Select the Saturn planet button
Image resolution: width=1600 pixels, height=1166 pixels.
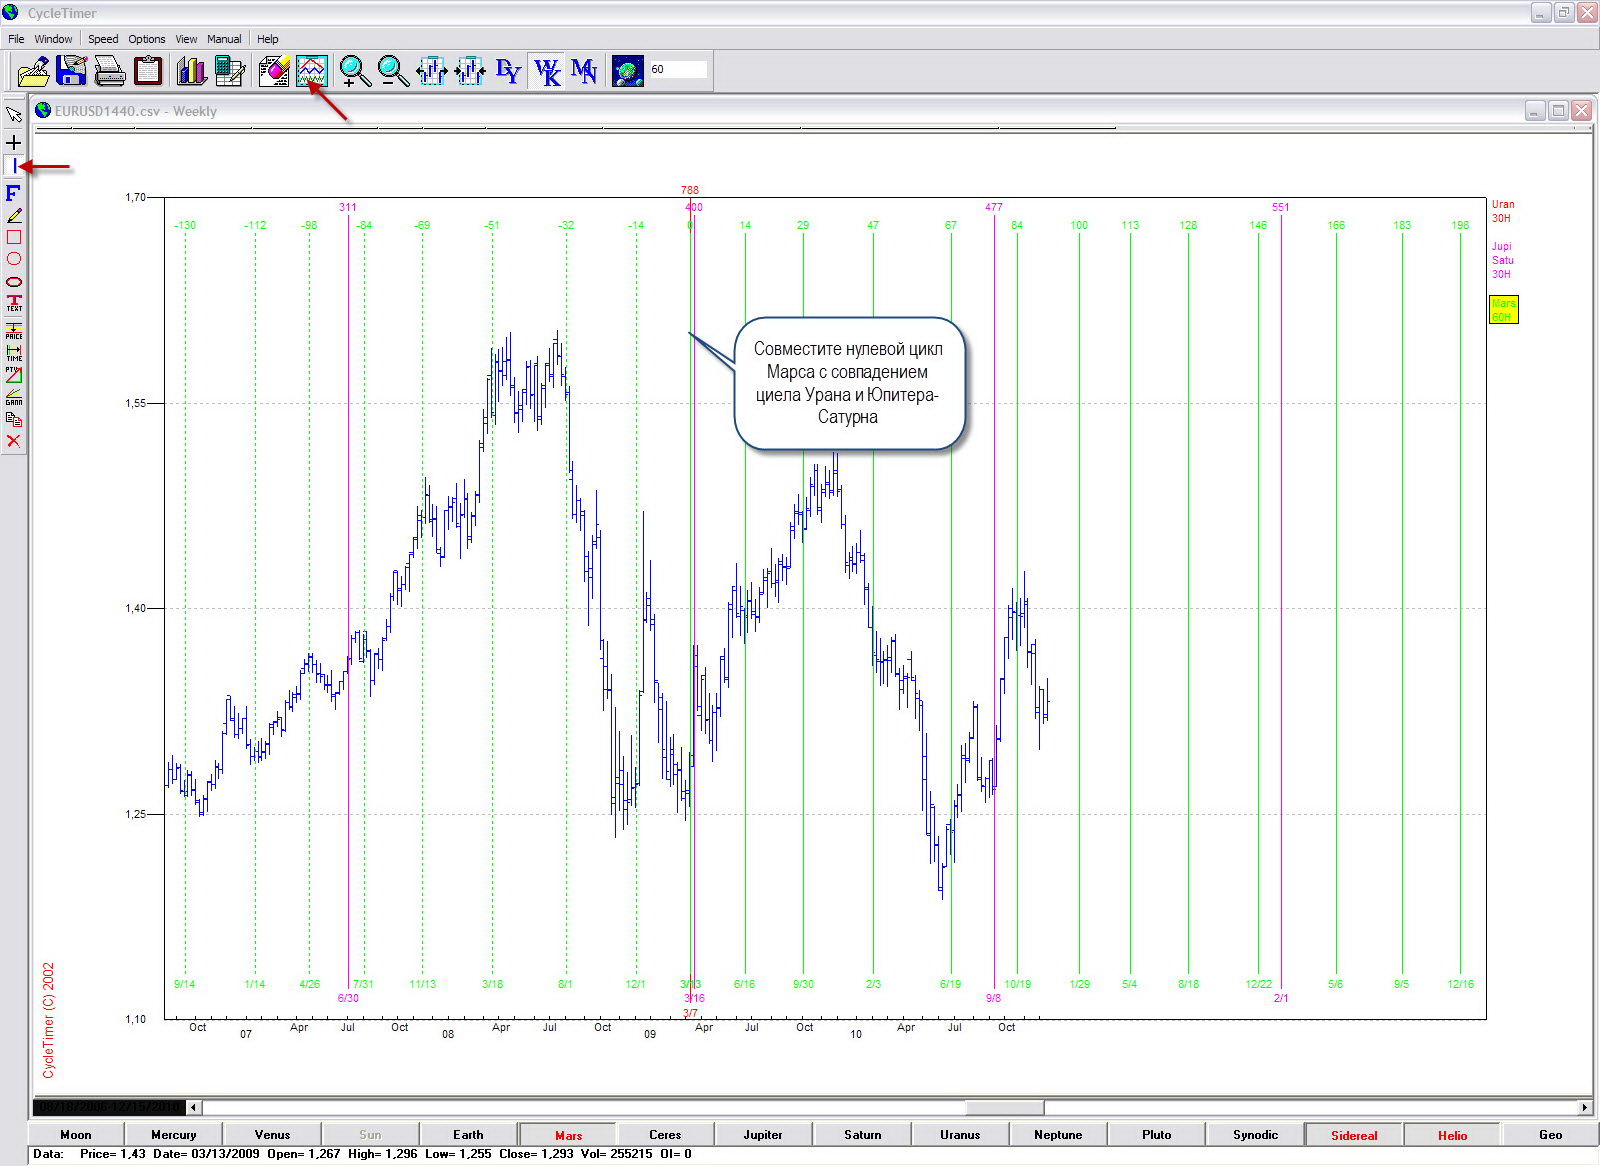(862, 1135)
